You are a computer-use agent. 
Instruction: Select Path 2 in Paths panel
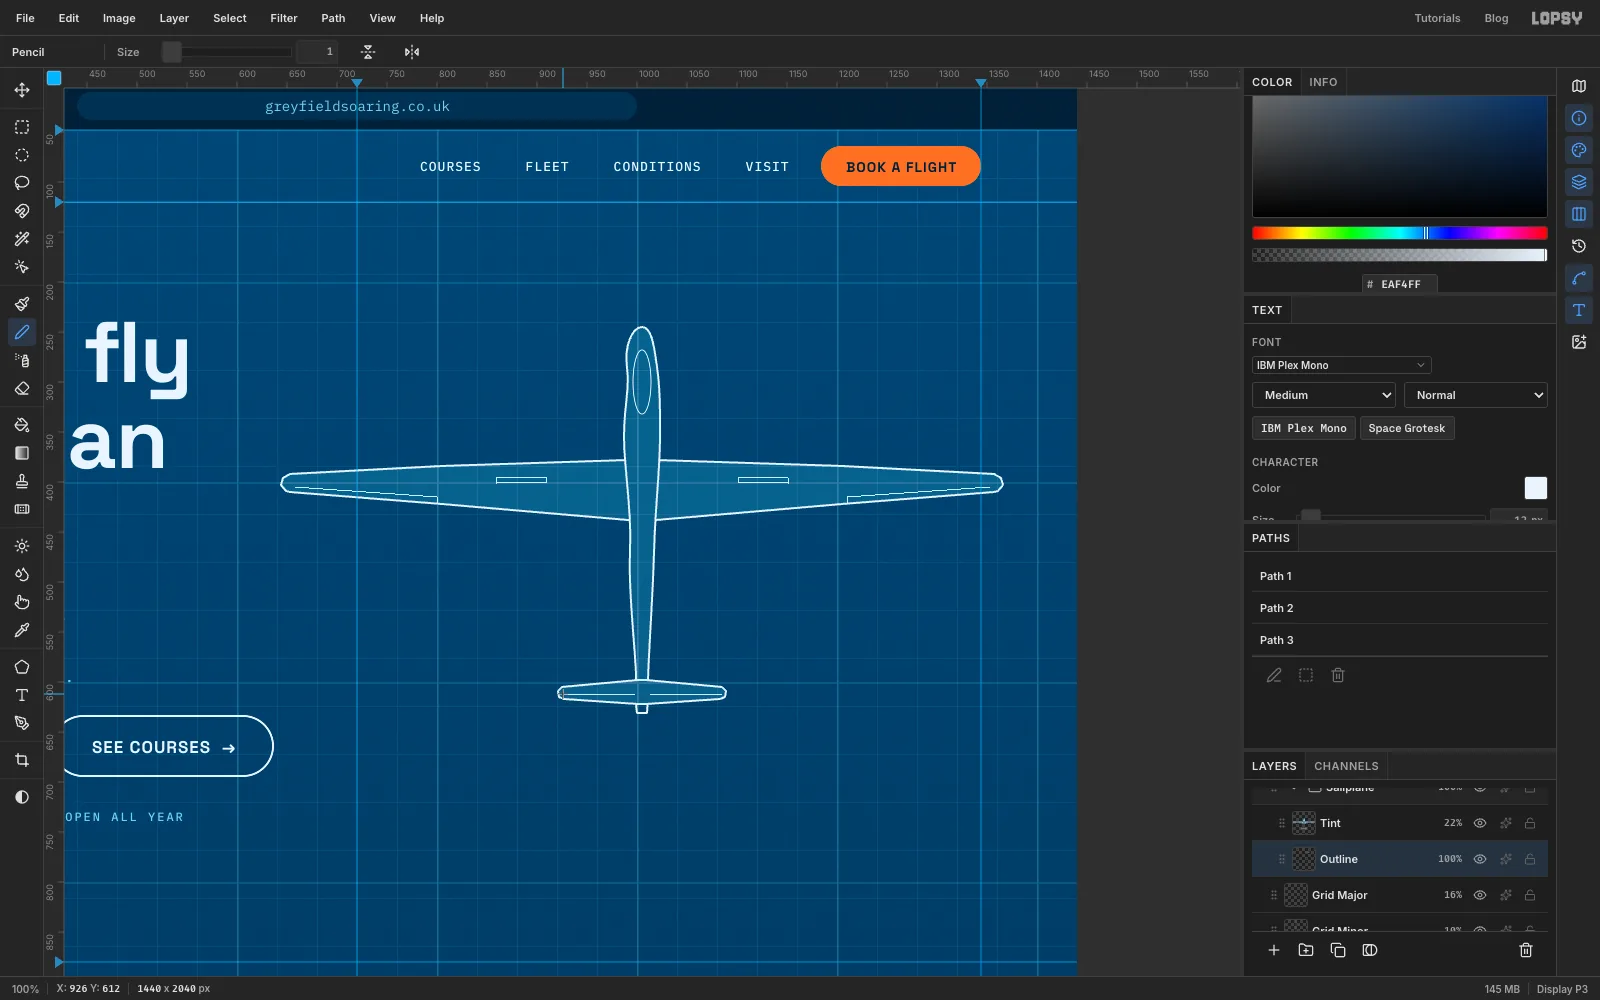pyautogui.click(x=1400, y=608)
